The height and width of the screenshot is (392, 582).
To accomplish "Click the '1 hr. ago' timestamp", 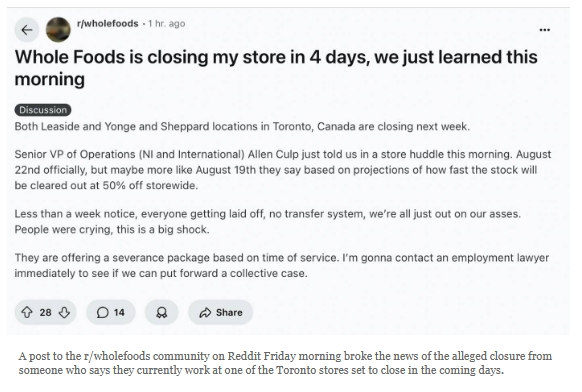I will pos(166,23).
